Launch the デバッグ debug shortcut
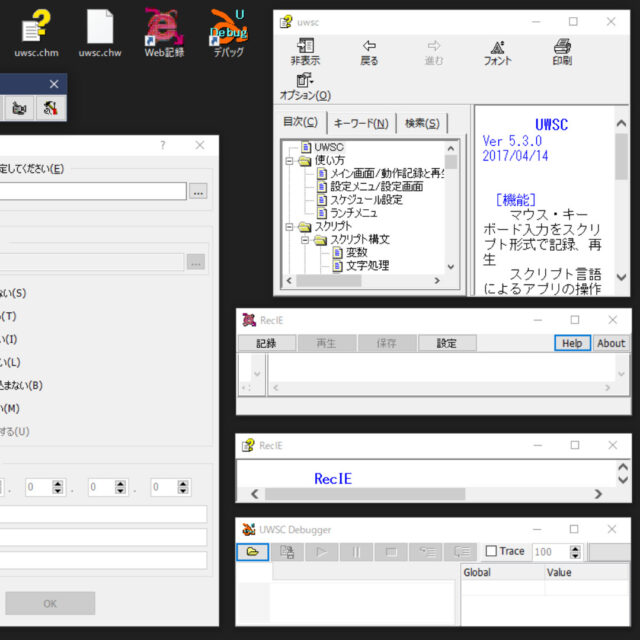The width and height of the screenshot is (640, 640). [229, 33]
